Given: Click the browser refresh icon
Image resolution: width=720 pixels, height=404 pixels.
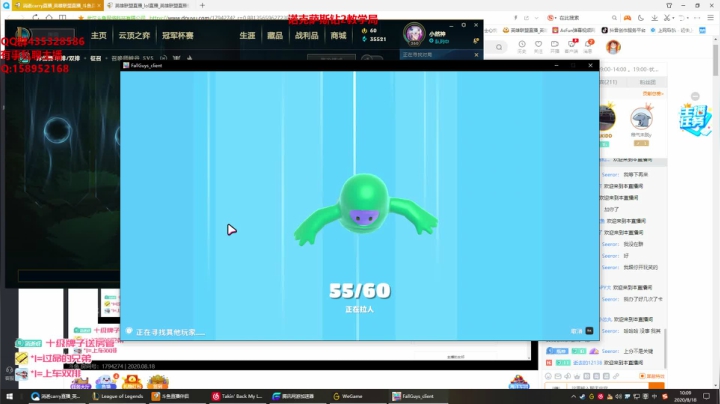Looking at the screenshot, I should [35, 17].
